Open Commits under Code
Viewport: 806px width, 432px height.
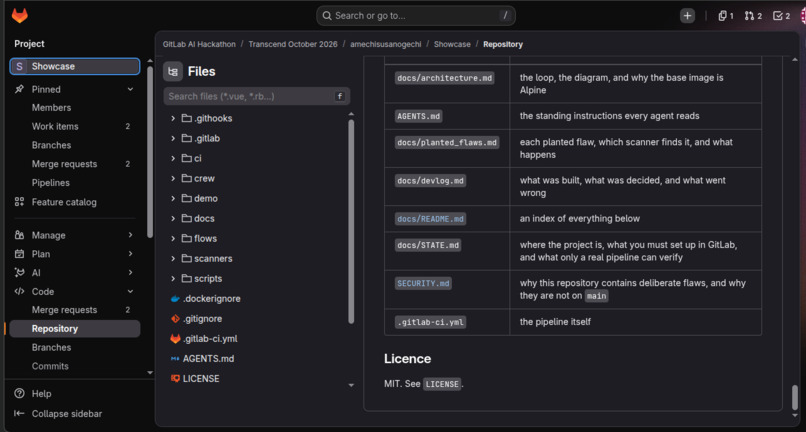click(x=75, y=366)
